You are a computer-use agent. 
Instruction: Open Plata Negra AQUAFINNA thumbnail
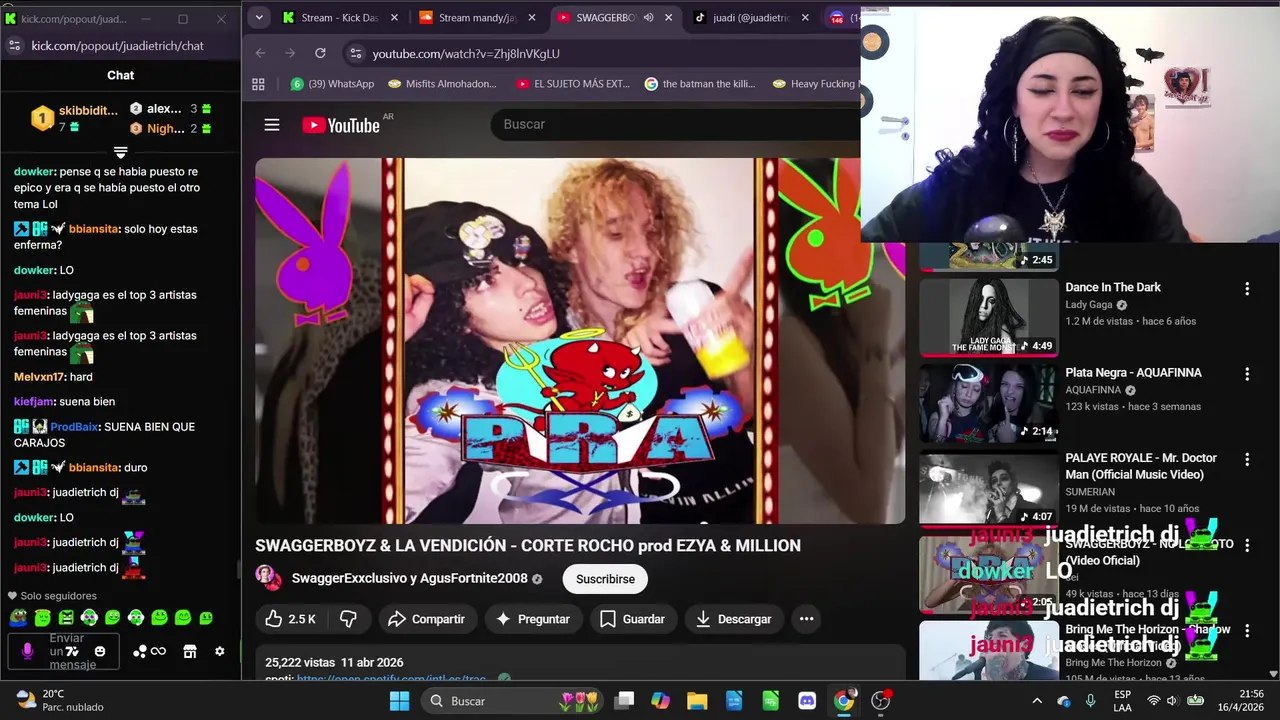point(989,402)
